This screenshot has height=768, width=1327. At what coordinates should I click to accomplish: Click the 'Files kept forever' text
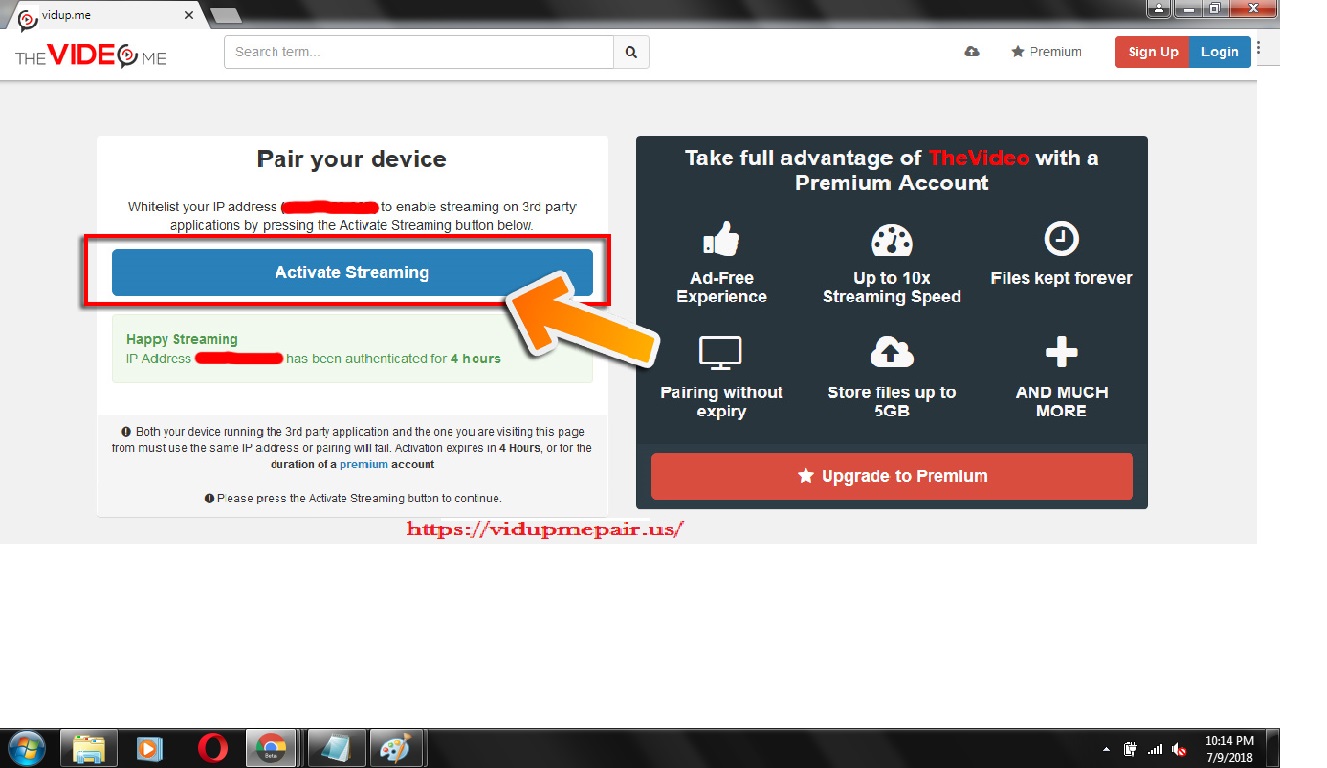tap(1061, 278)
